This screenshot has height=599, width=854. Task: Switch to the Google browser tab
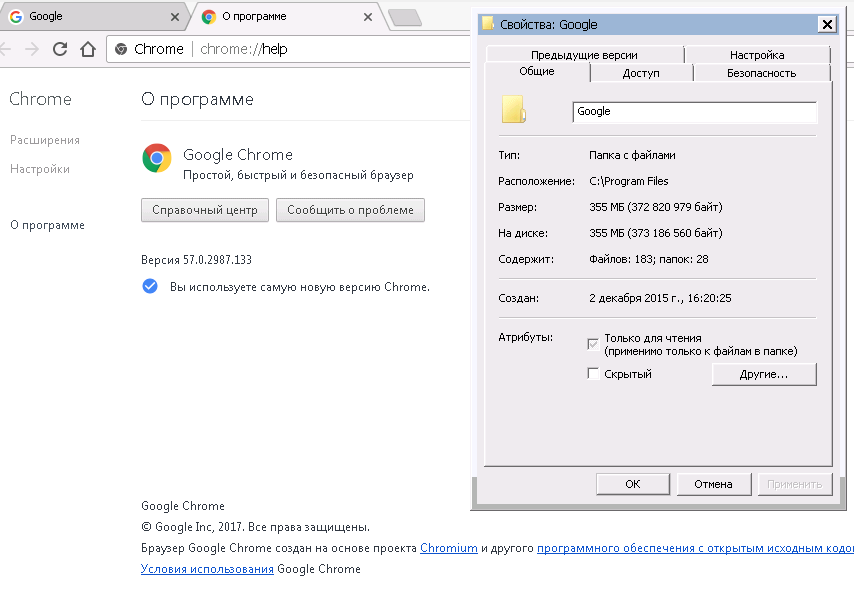(x=93, y=16)
